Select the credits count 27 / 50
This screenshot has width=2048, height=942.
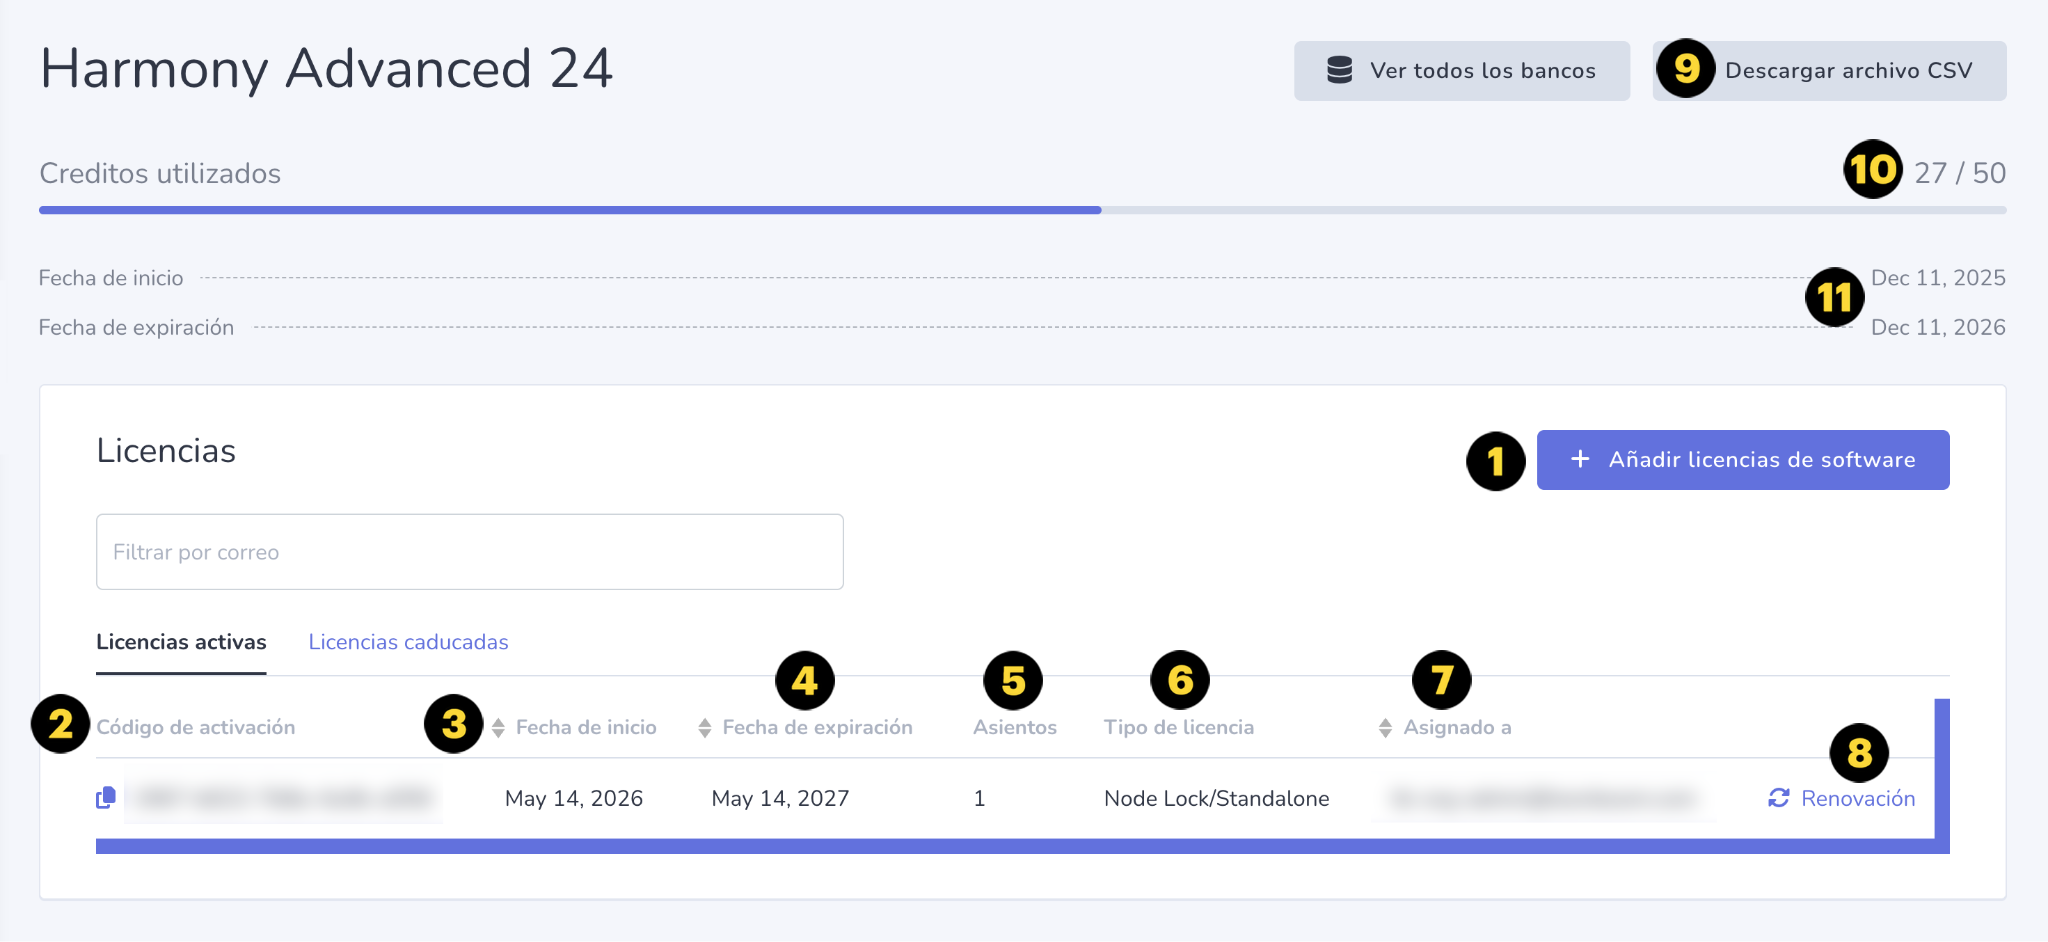[x=1960, y=173]
